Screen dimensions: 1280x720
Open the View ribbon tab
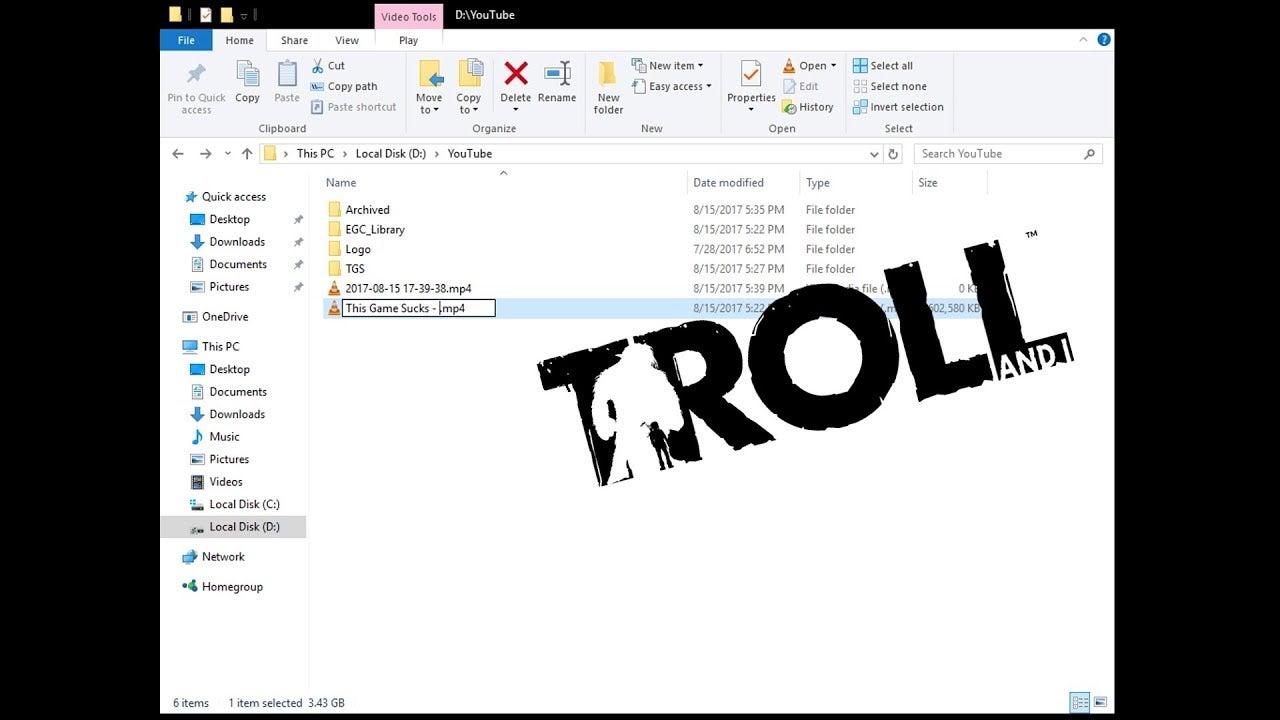[x=347, y=41]
